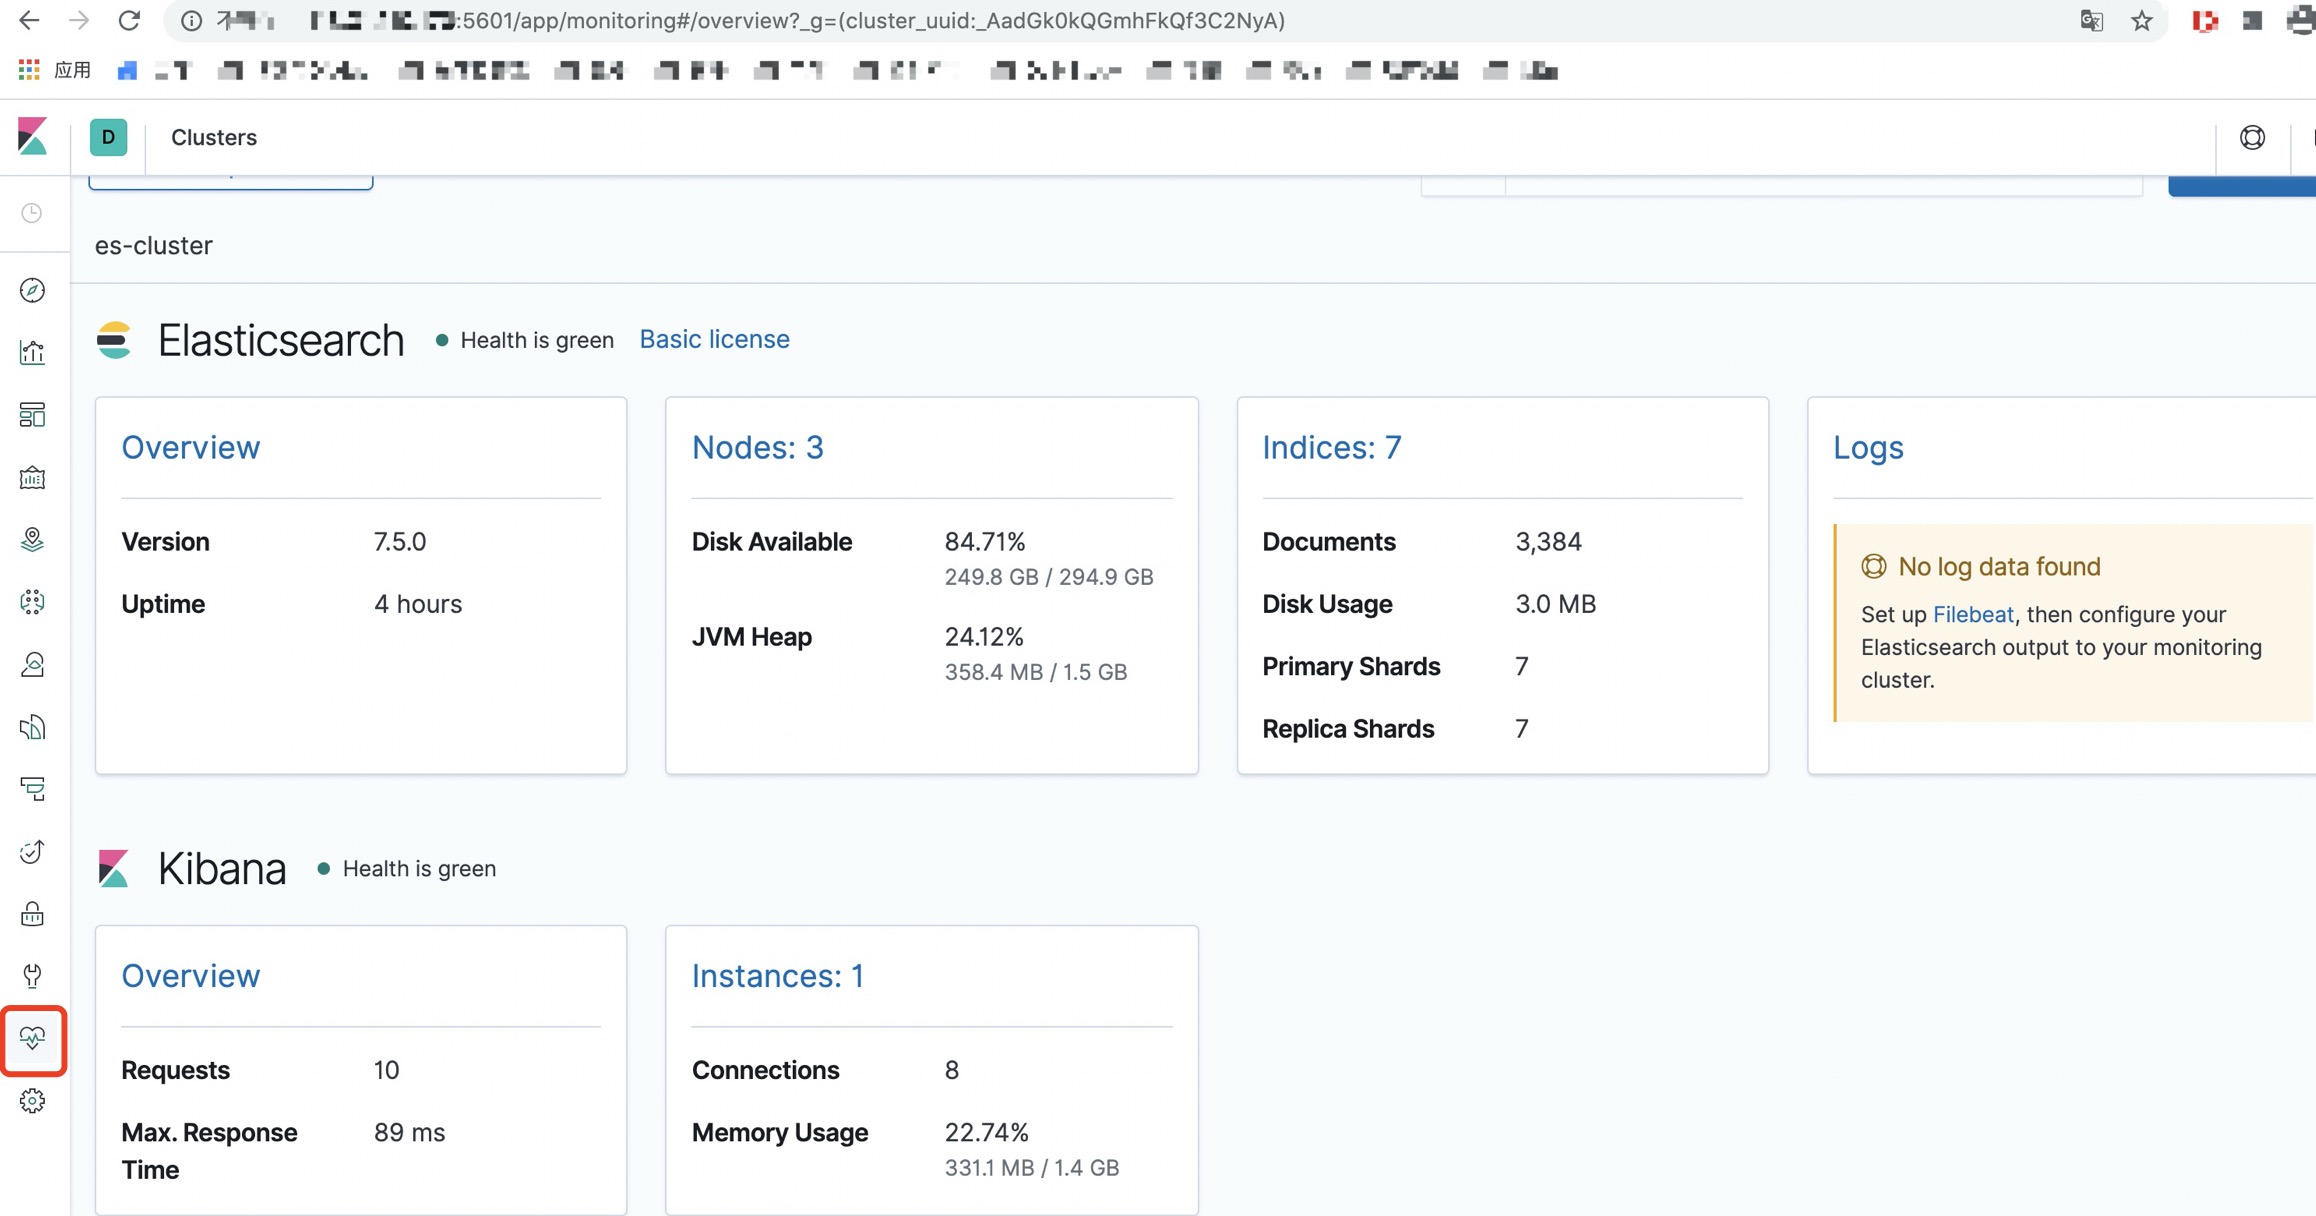Click the Clusters breadcrumb

tap(213, 137)
